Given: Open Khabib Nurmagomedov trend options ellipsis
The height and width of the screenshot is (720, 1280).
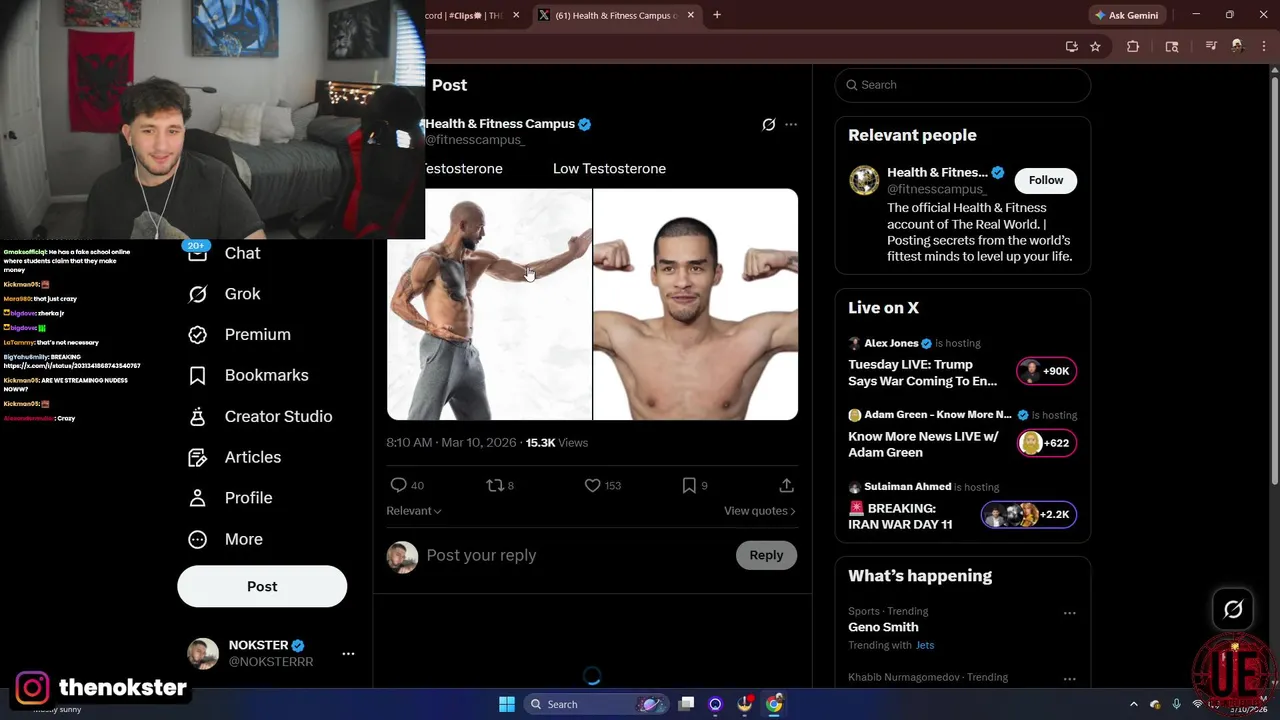Looking at the screenshot, I should (1069, 679).
